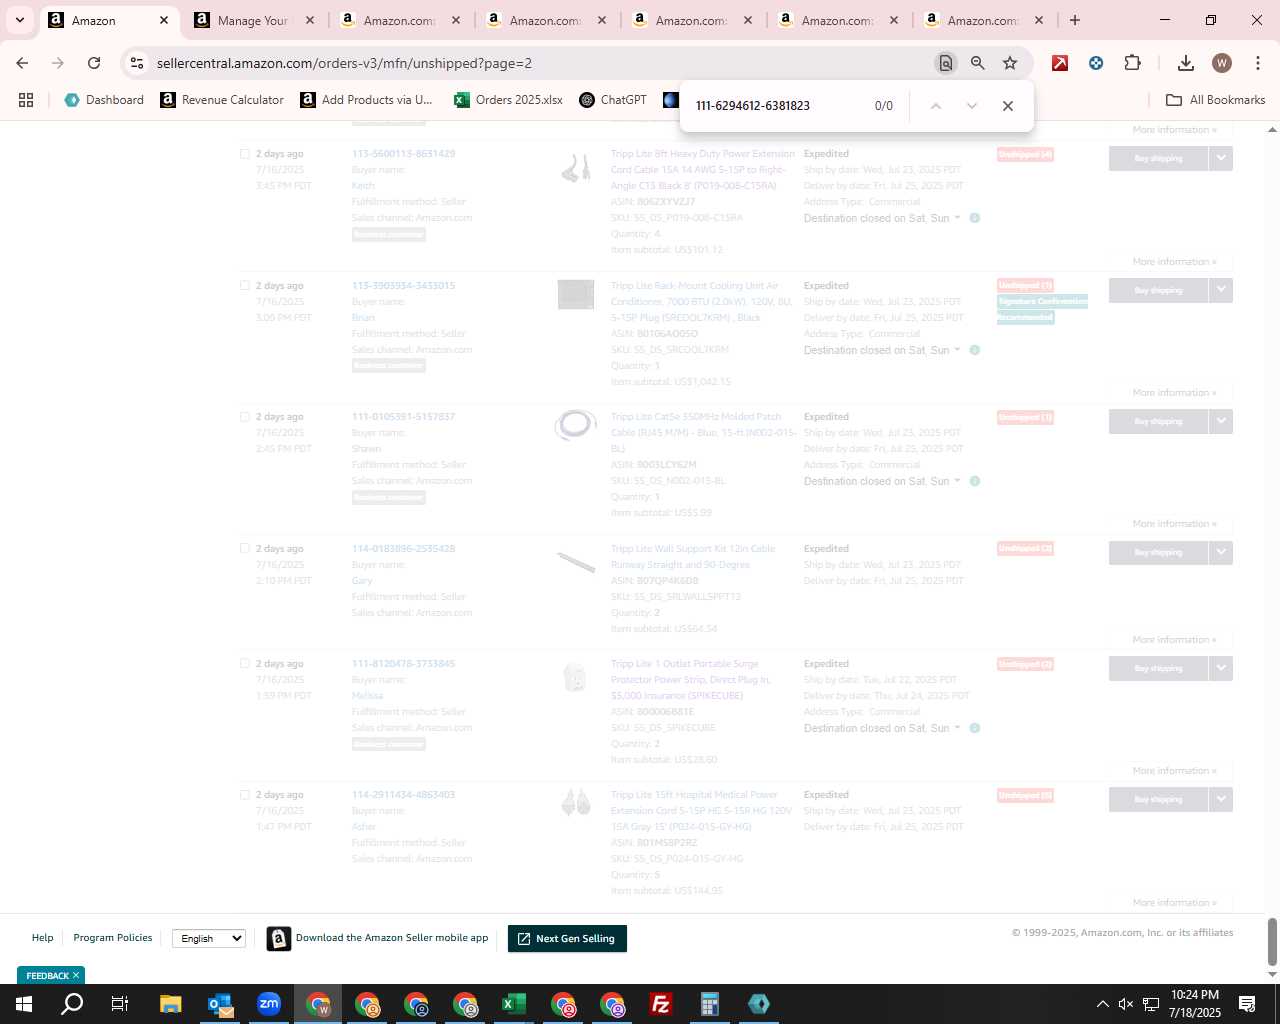Open File Explorer from taskbar

(x=171, y=1004)
